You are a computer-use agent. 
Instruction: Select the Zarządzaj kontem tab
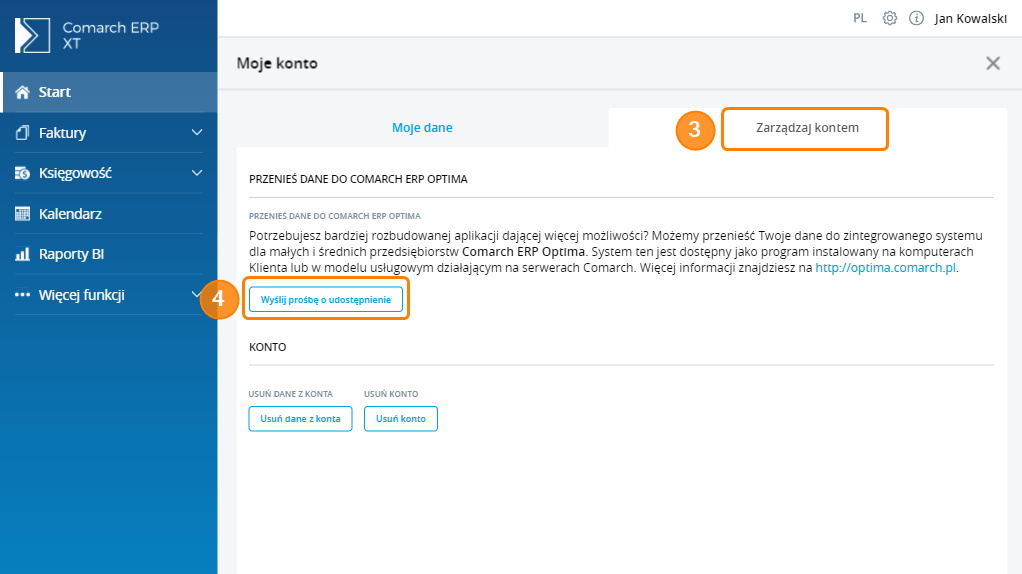point(808,128)
